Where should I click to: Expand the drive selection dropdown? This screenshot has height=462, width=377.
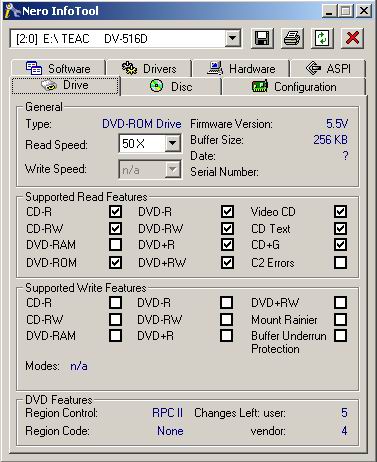click(x=233, y=39)
